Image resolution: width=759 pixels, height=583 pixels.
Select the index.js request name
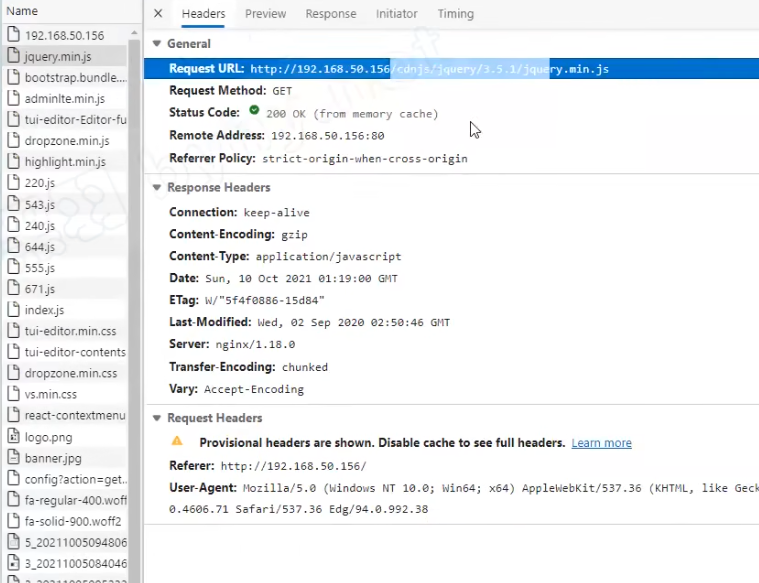[x=45, y=310]
